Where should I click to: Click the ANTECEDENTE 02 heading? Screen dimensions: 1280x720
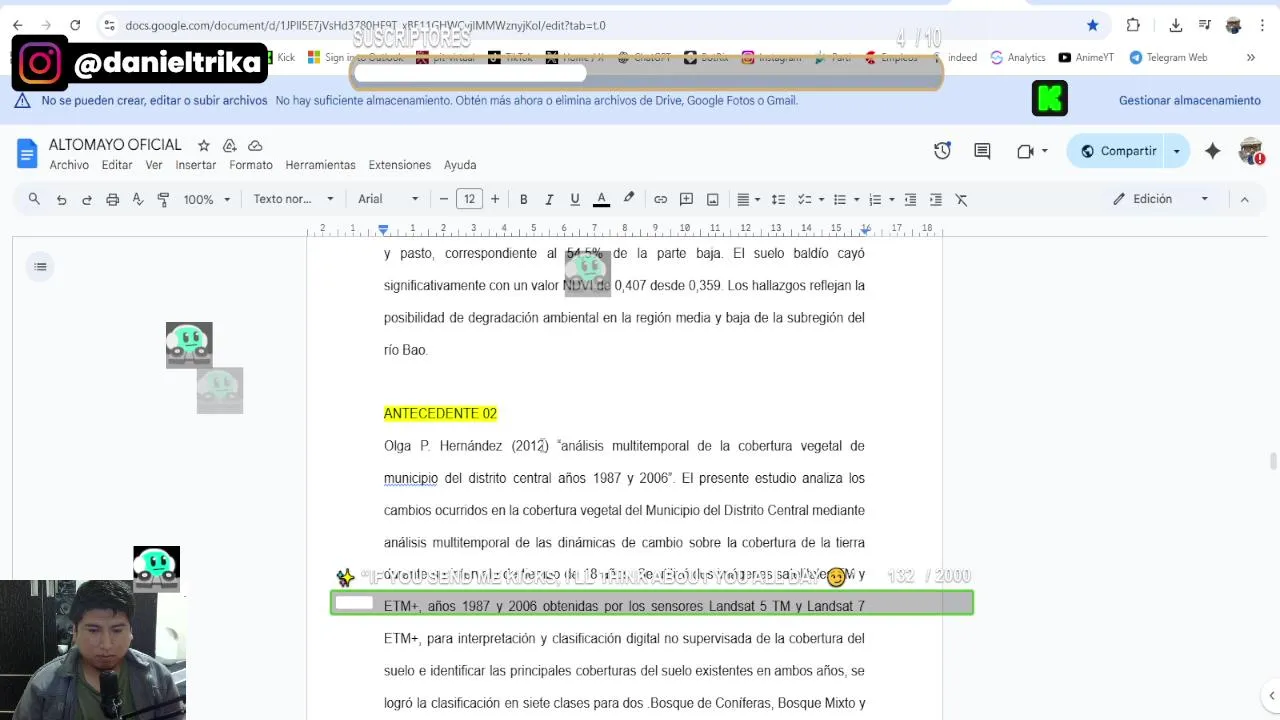click(x=440, y=413)
